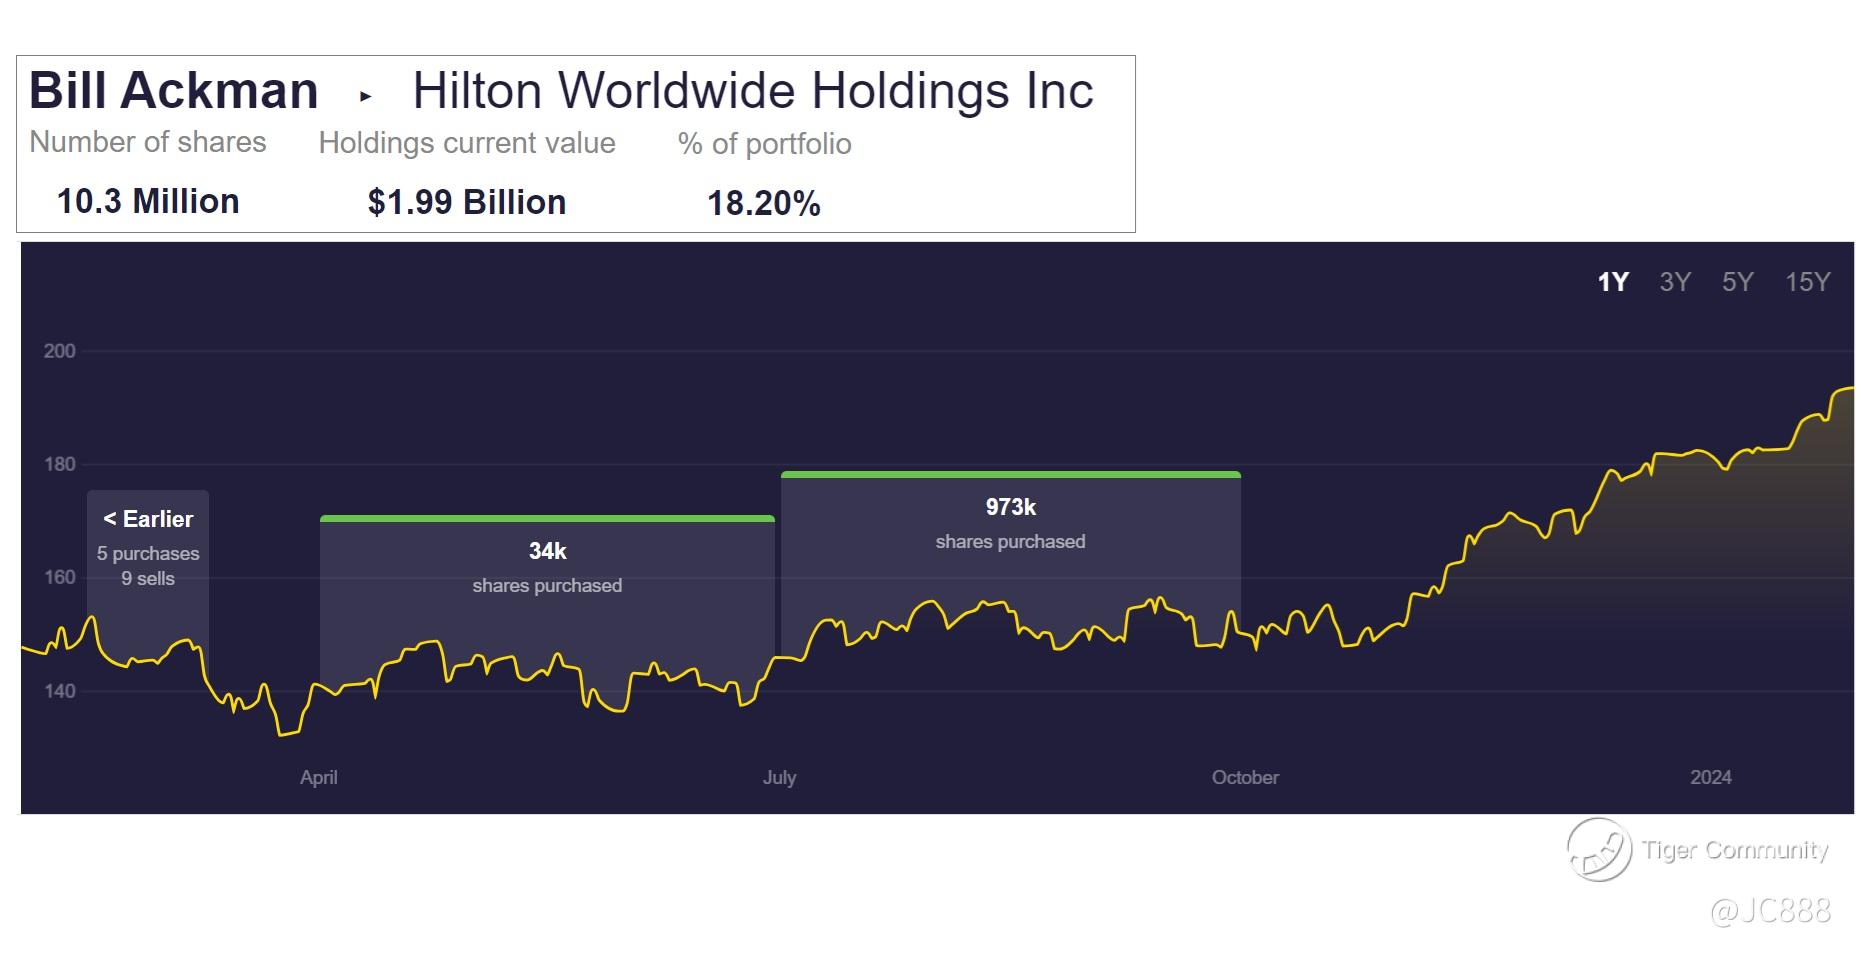Open the Earlier transactions box
This screenshot has height=953, width=1868.
[x=148, y=545]
